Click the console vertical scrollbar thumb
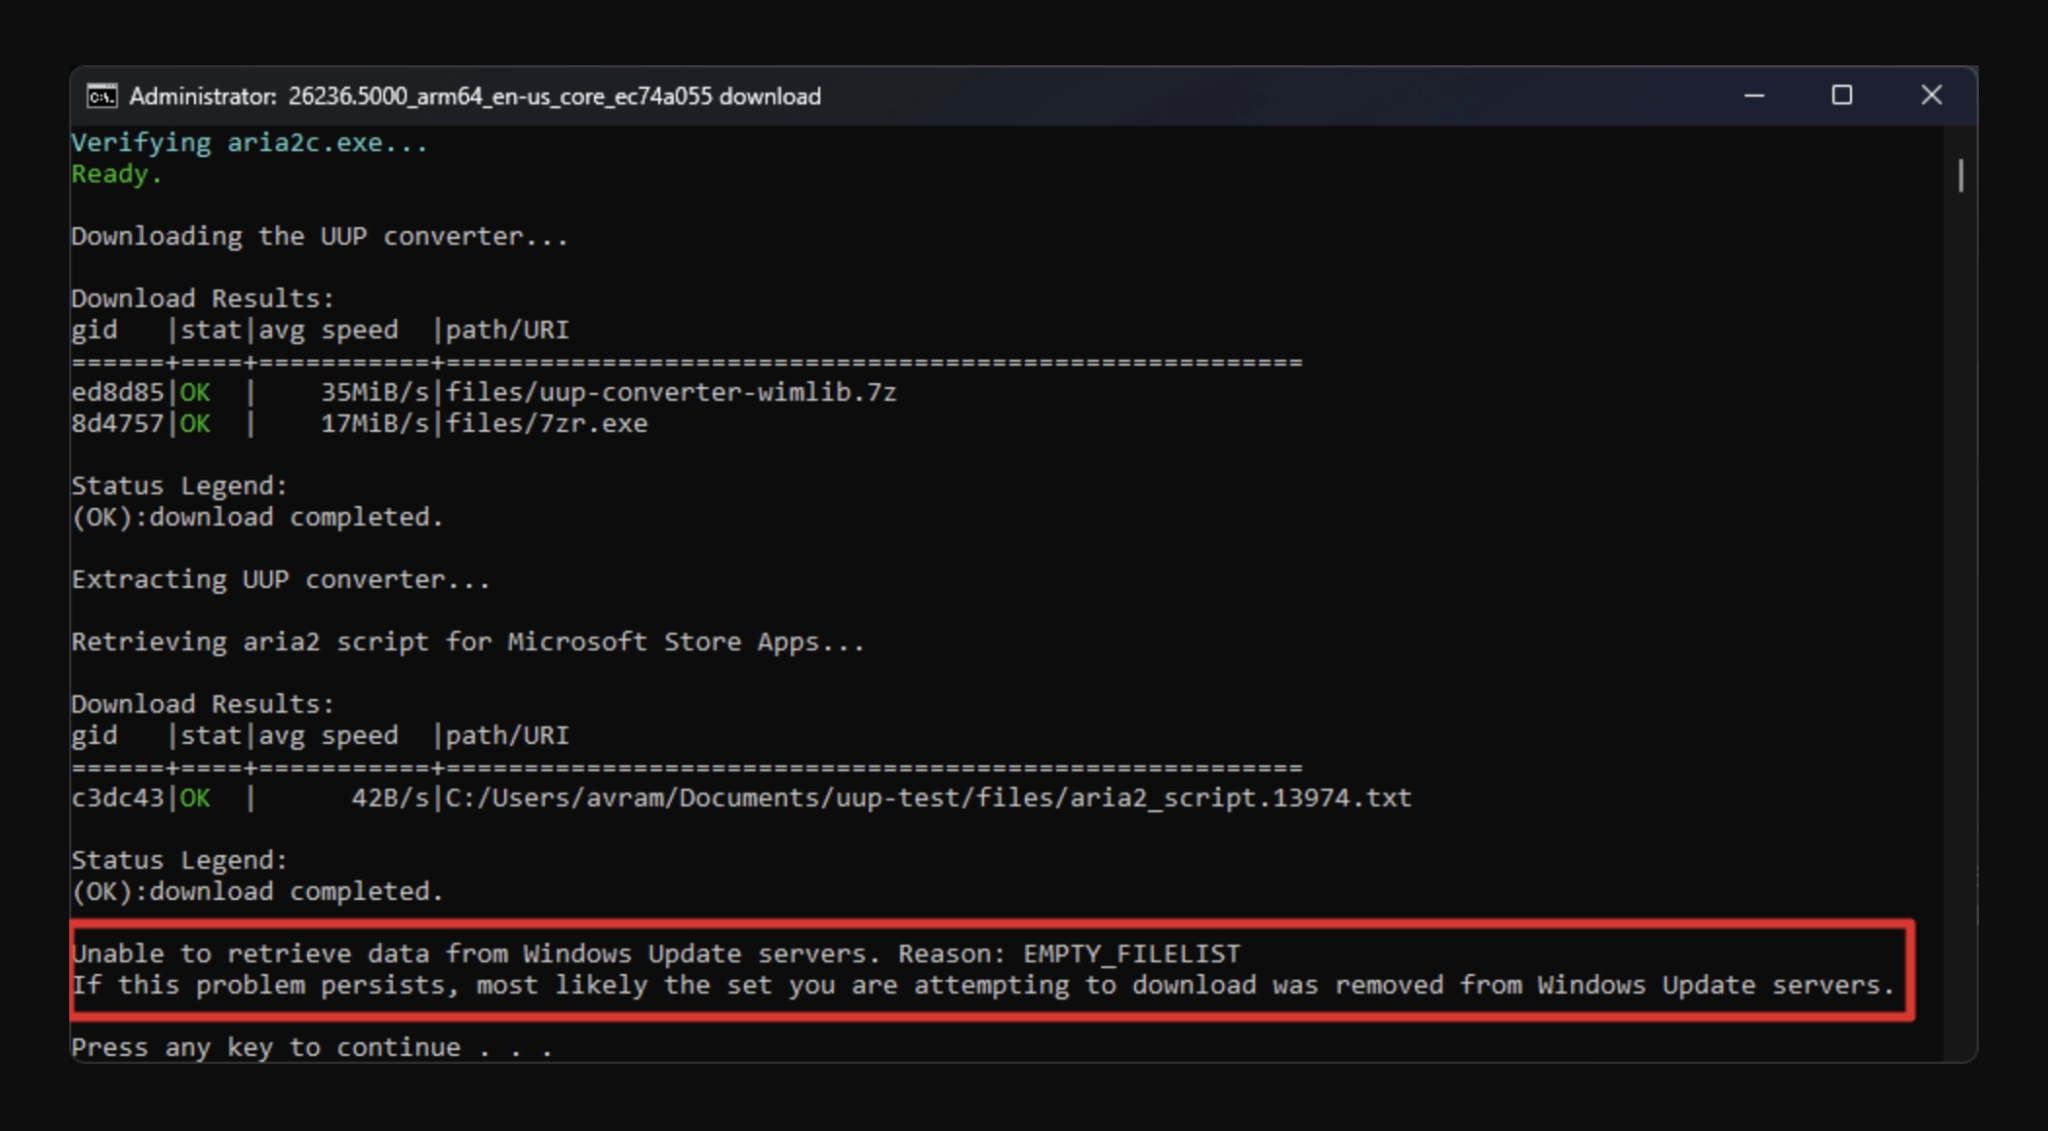 [x=1960, y=176]
